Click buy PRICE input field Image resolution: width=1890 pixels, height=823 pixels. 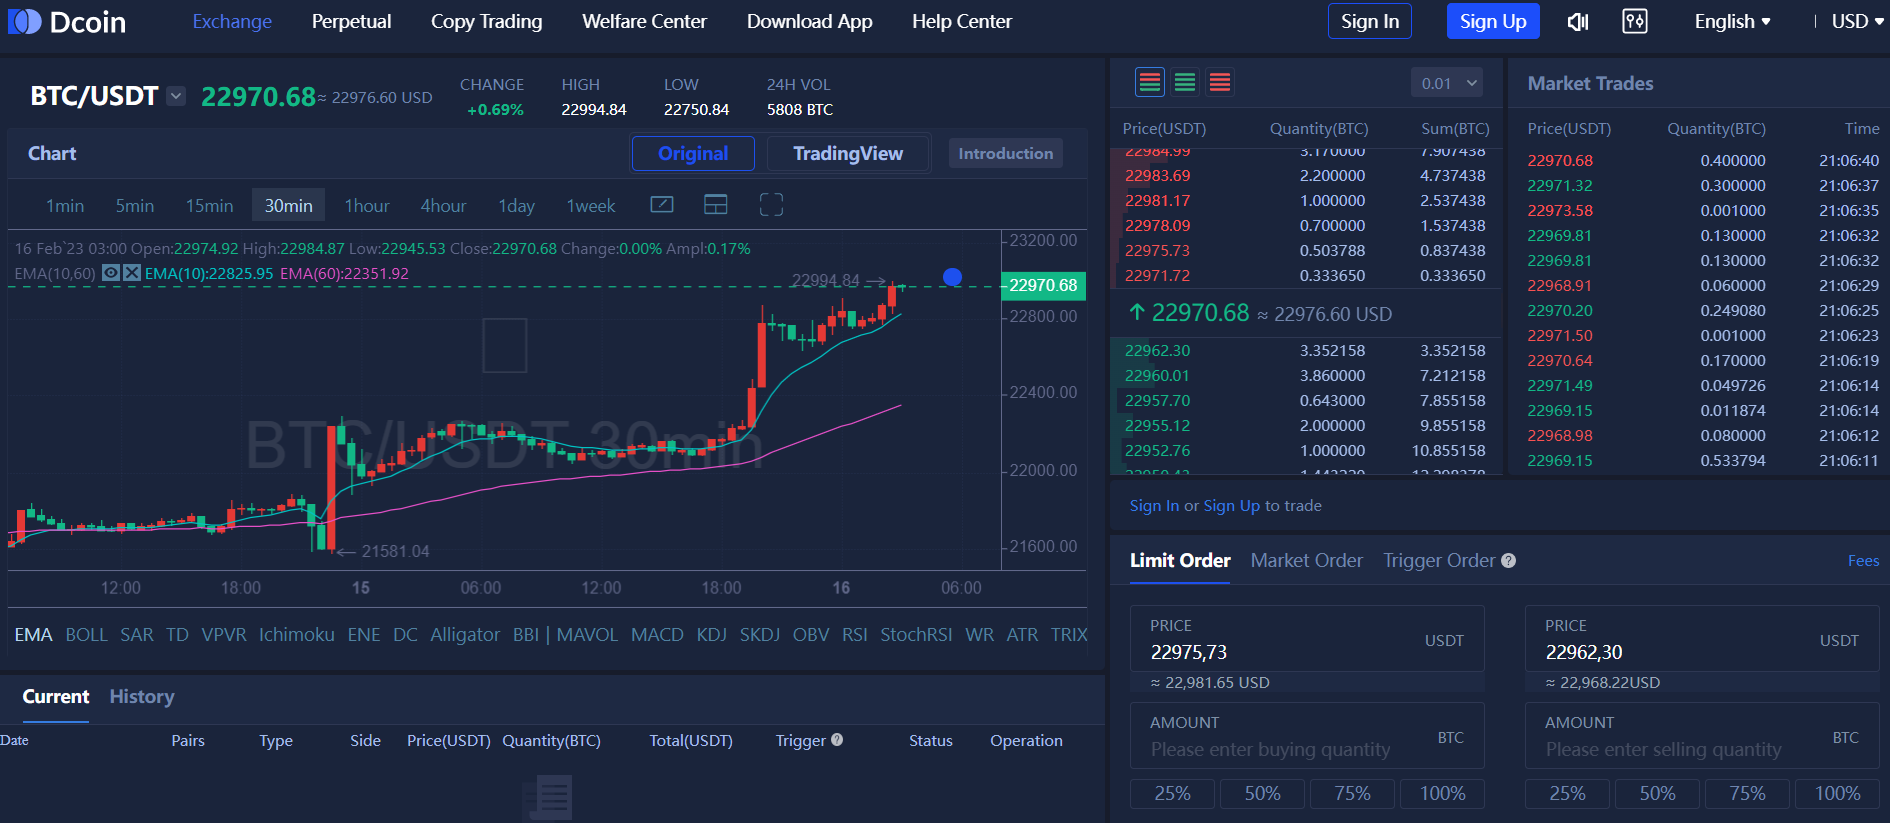pos(1307,639)
